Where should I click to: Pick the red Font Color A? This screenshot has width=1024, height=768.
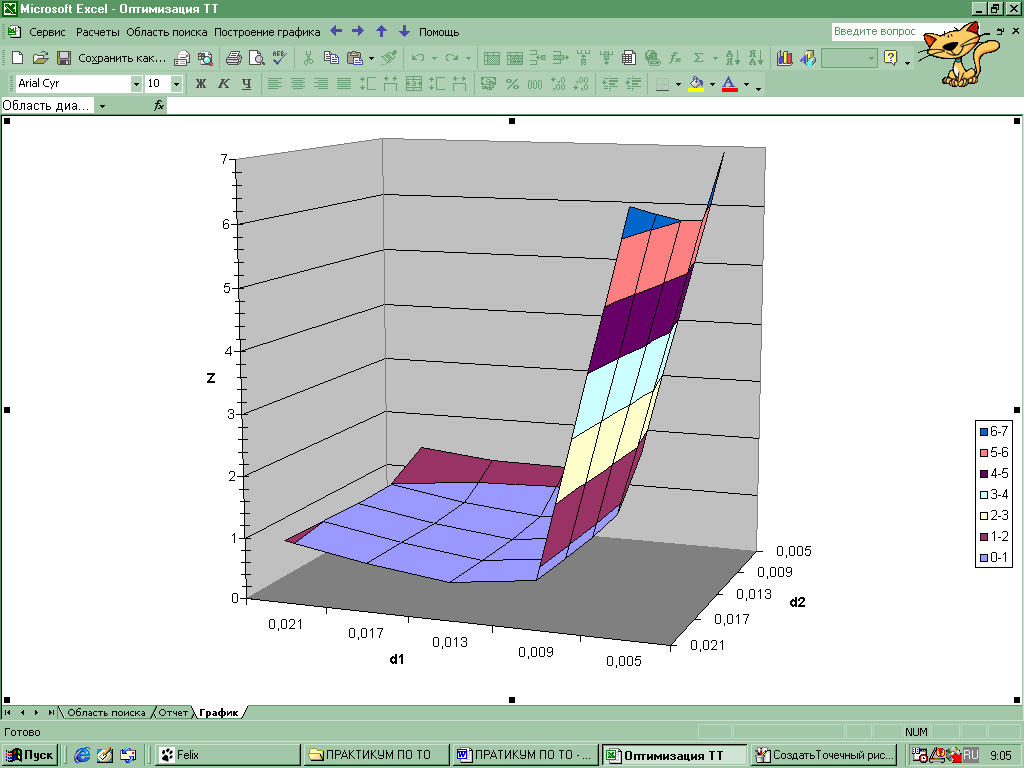click(x=729, y=84)
